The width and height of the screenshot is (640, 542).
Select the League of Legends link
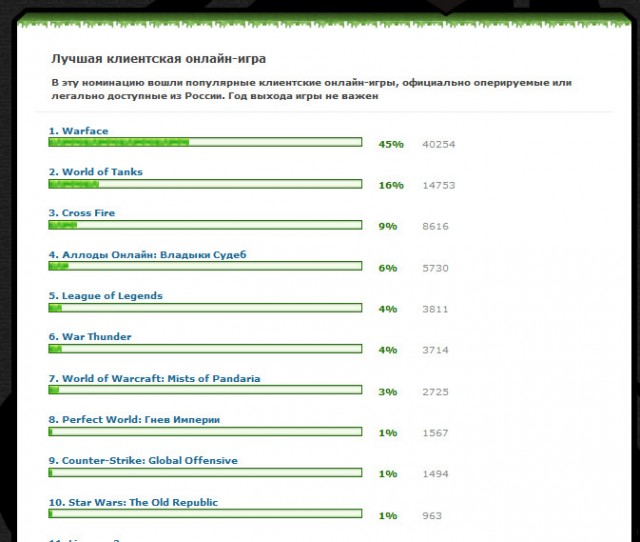click(105, 296)
